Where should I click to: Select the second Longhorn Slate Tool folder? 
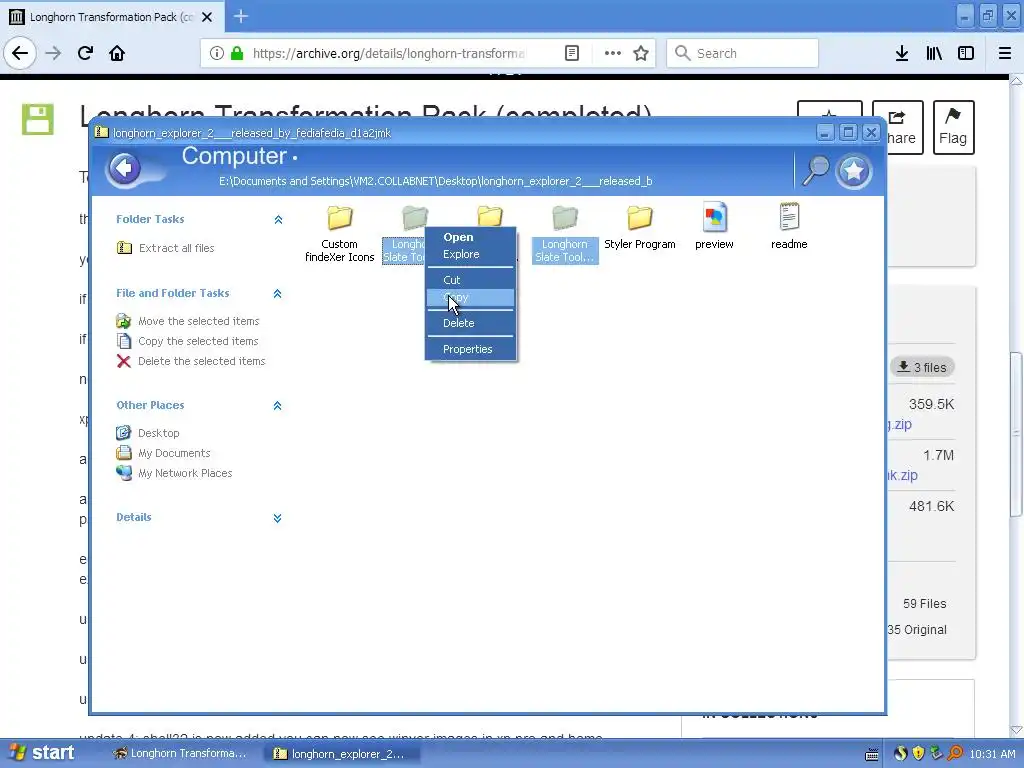click(x=565, y=233)
